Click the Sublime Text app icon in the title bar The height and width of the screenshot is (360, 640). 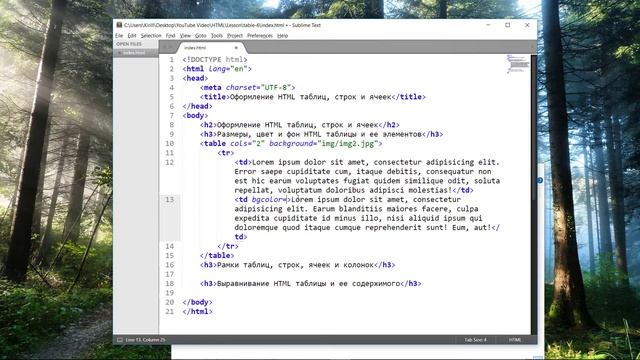pos(119,25)
